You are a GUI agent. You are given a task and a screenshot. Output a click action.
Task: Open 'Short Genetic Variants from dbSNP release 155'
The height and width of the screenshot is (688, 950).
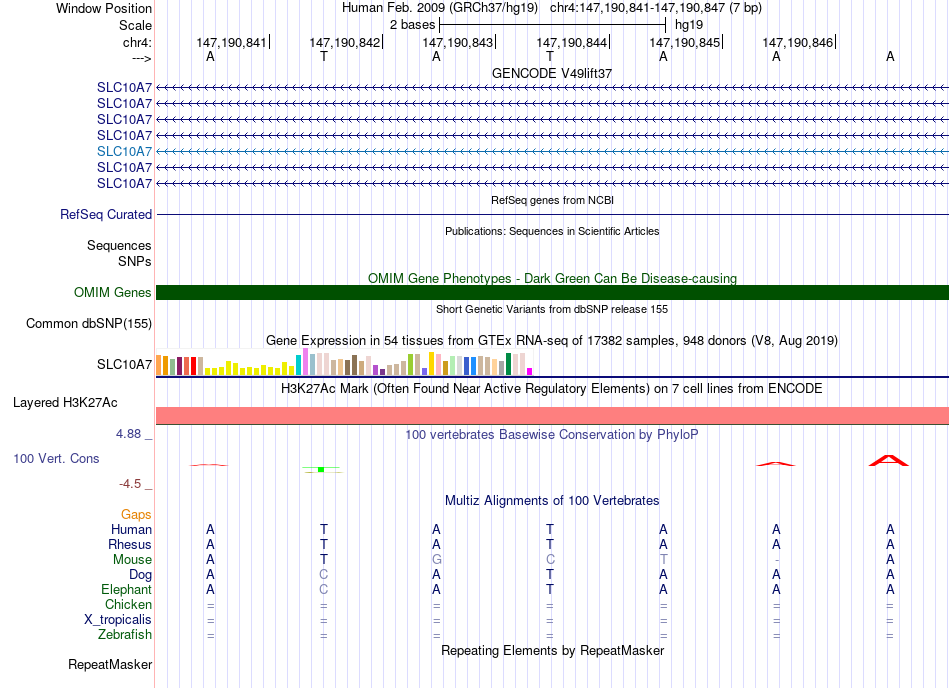click(552, 309)
